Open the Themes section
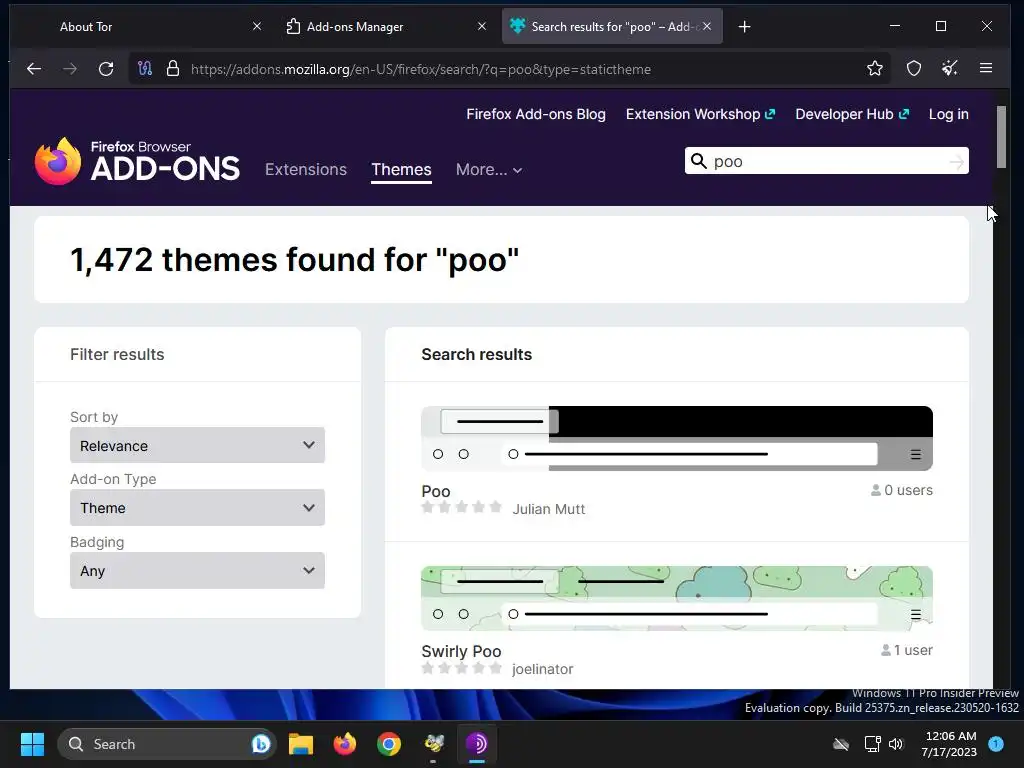The width and height of the screenshot is (1024, 768). coord(401,169)
